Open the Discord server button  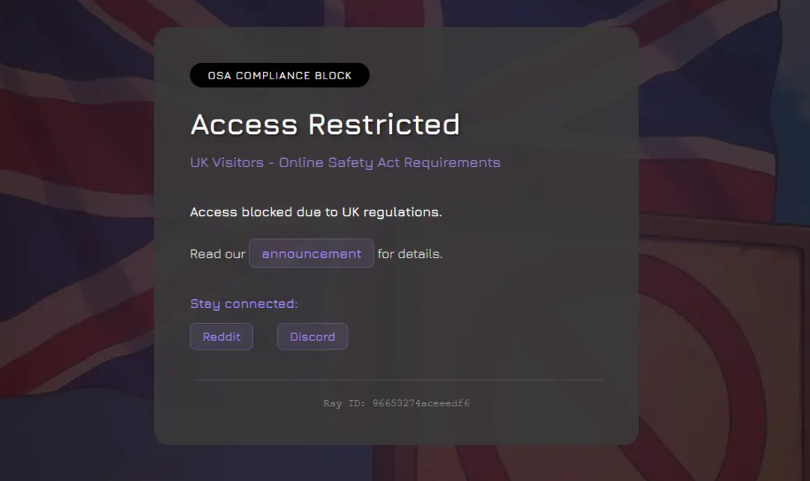[312, 337]
